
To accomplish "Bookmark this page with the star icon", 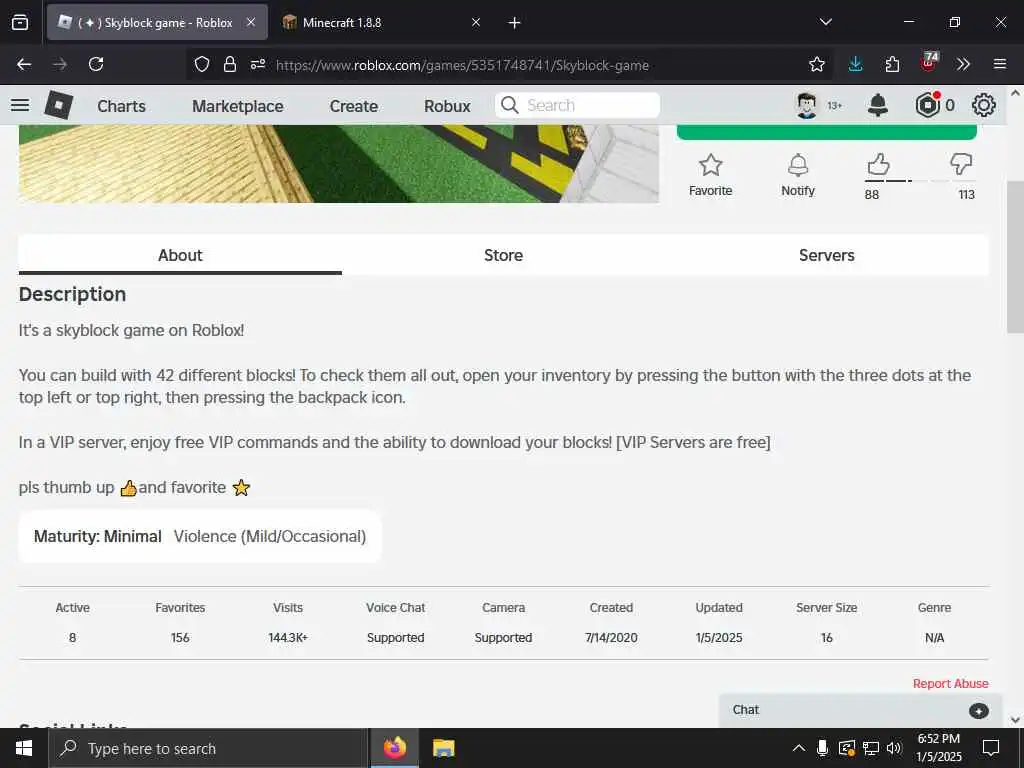I will pyautogui.click(x=816, y=64).
